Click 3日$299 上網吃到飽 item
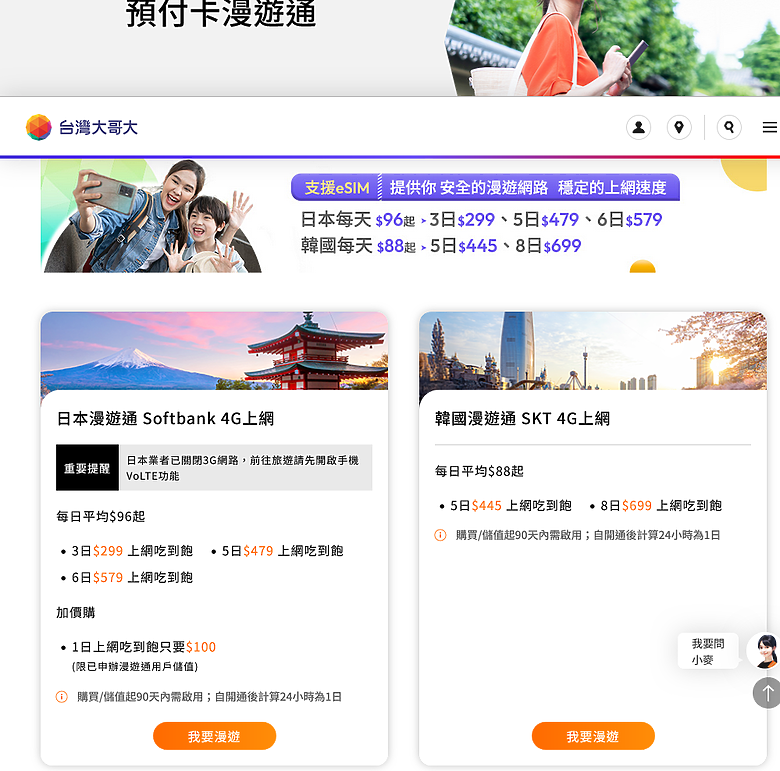Image resolution: width=780 pixels, height=771 pixels. (x=132, y=551)
